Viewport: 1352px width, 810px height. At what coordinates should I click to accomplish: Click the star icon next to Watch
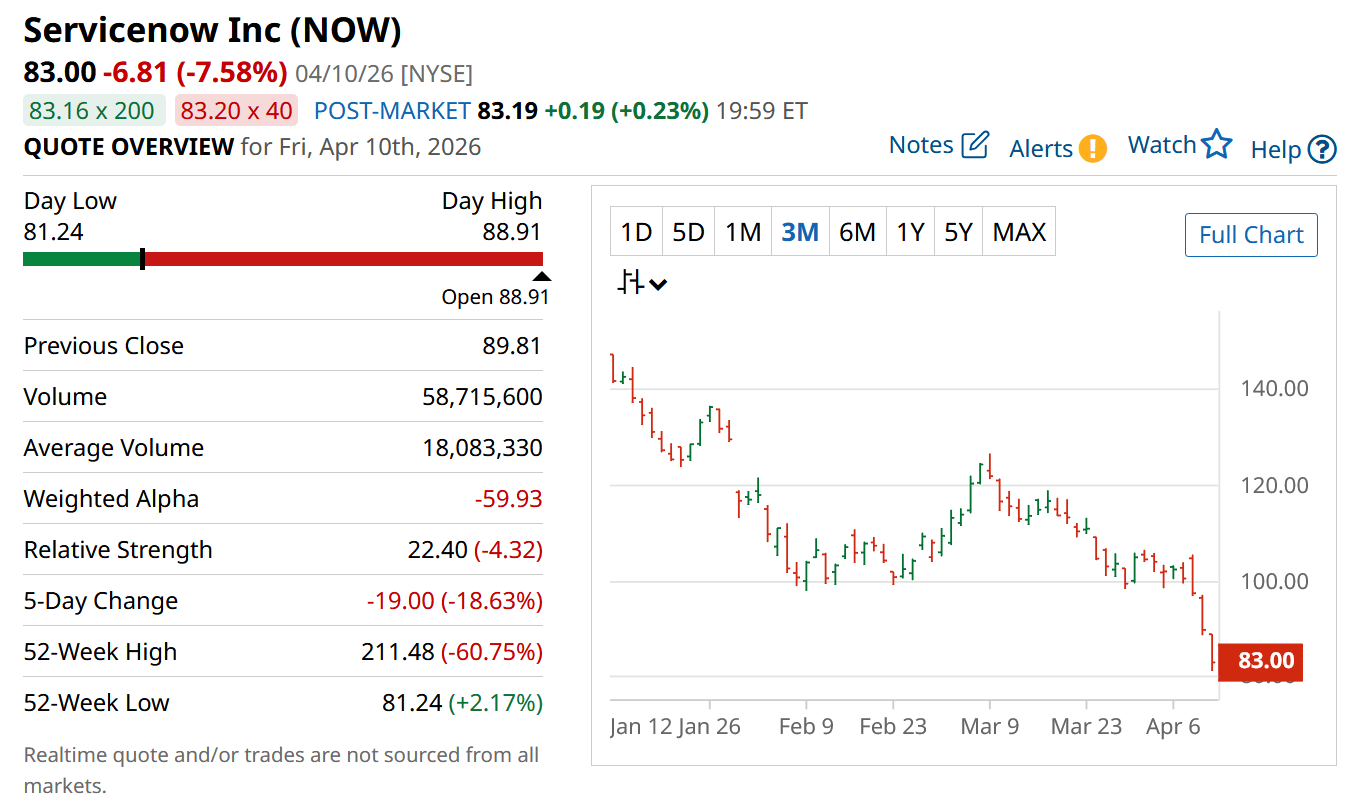(1217, 144)
